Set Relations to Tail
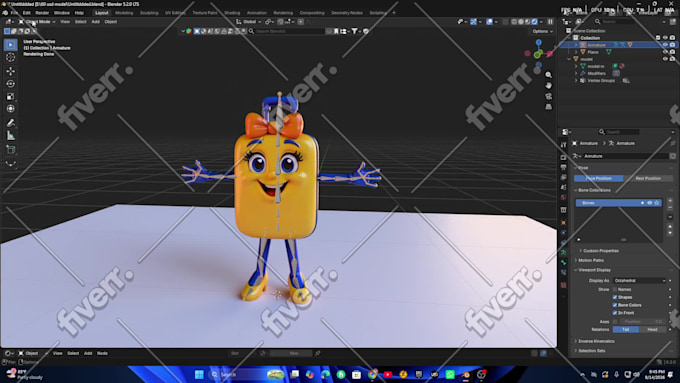This screenshot has height=383, width=680. click(626, 330)
